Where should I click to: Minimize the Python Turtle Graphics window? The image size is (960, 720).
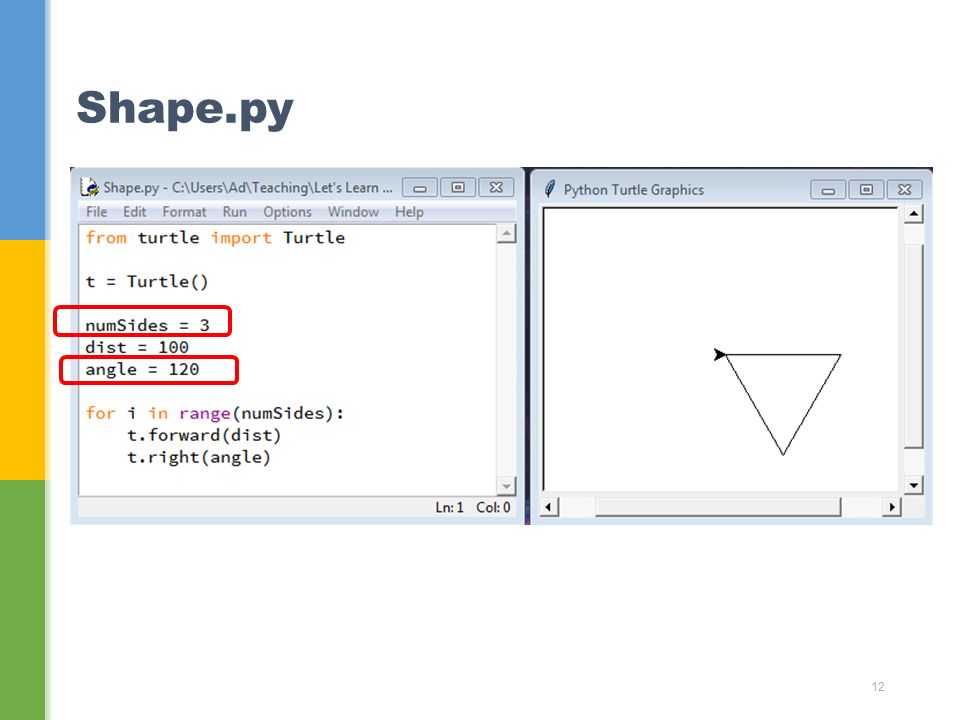tap(828, 190)
